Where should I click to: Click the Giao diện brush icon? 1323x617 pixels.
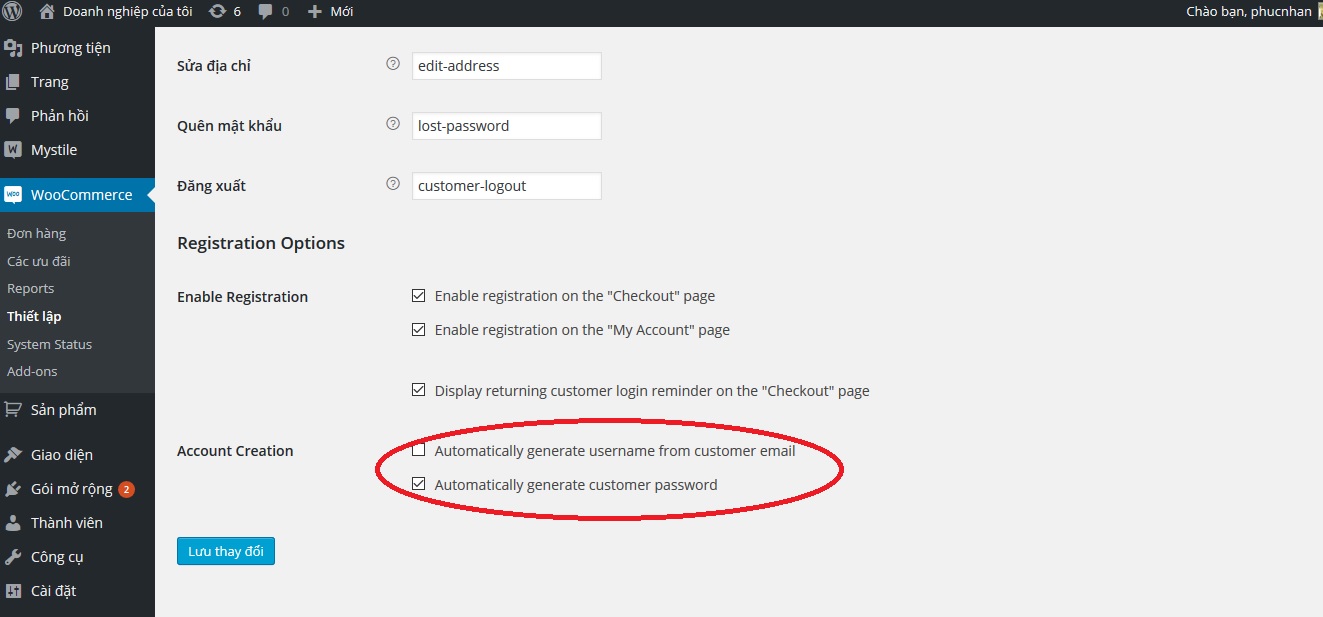13,455
